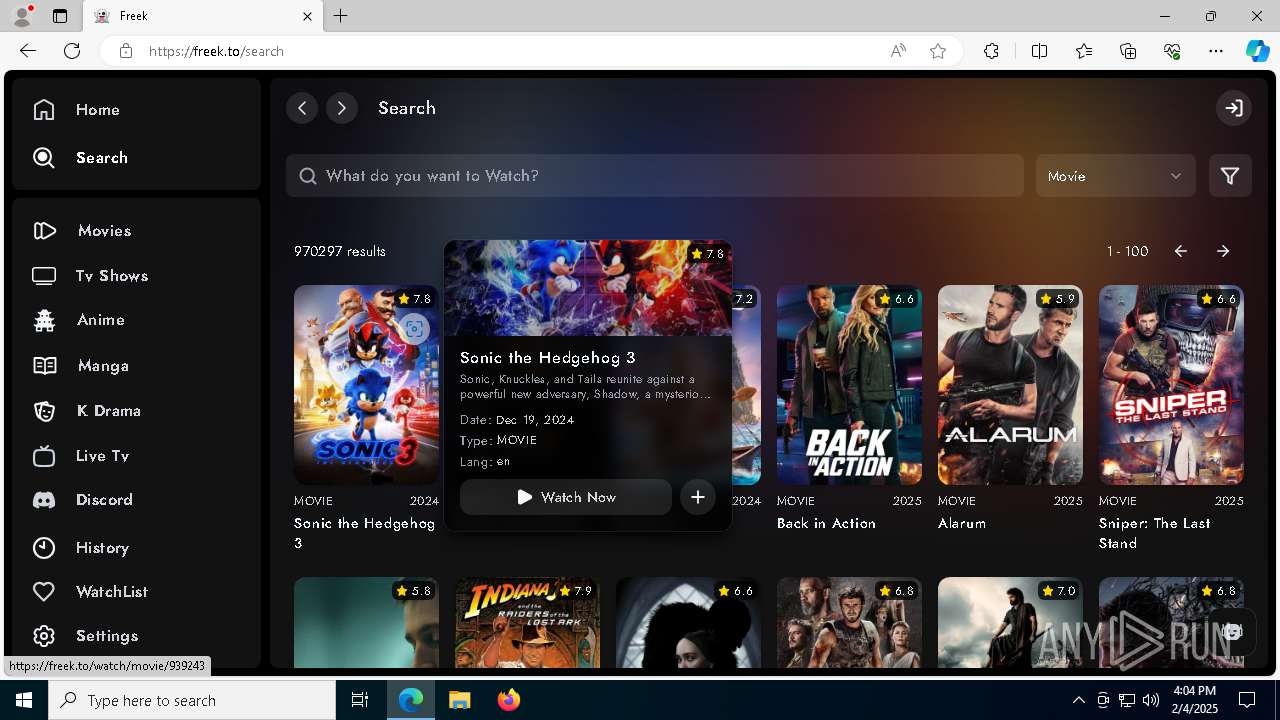Open Edge Settings and more menu
This screenshot has width=1280, height=720.
(1216, 51)
